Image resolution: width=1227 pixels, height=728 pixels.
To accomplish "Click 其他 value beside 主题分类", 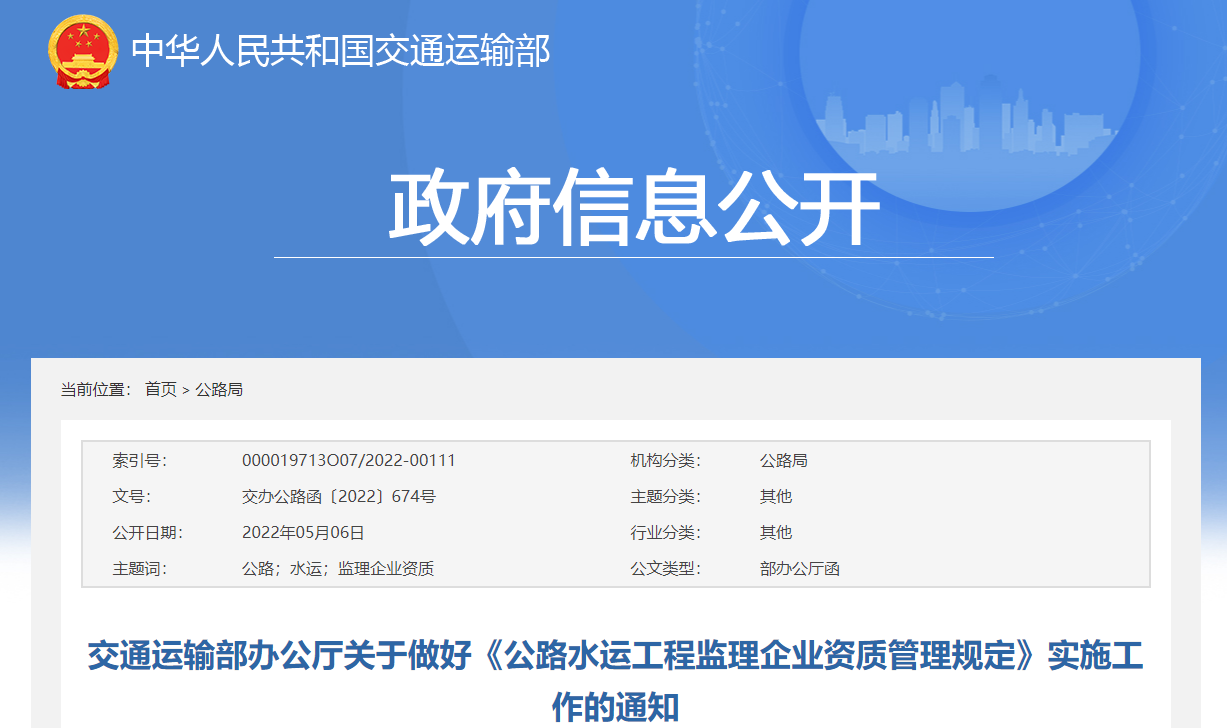I will (x=775, y=497).
